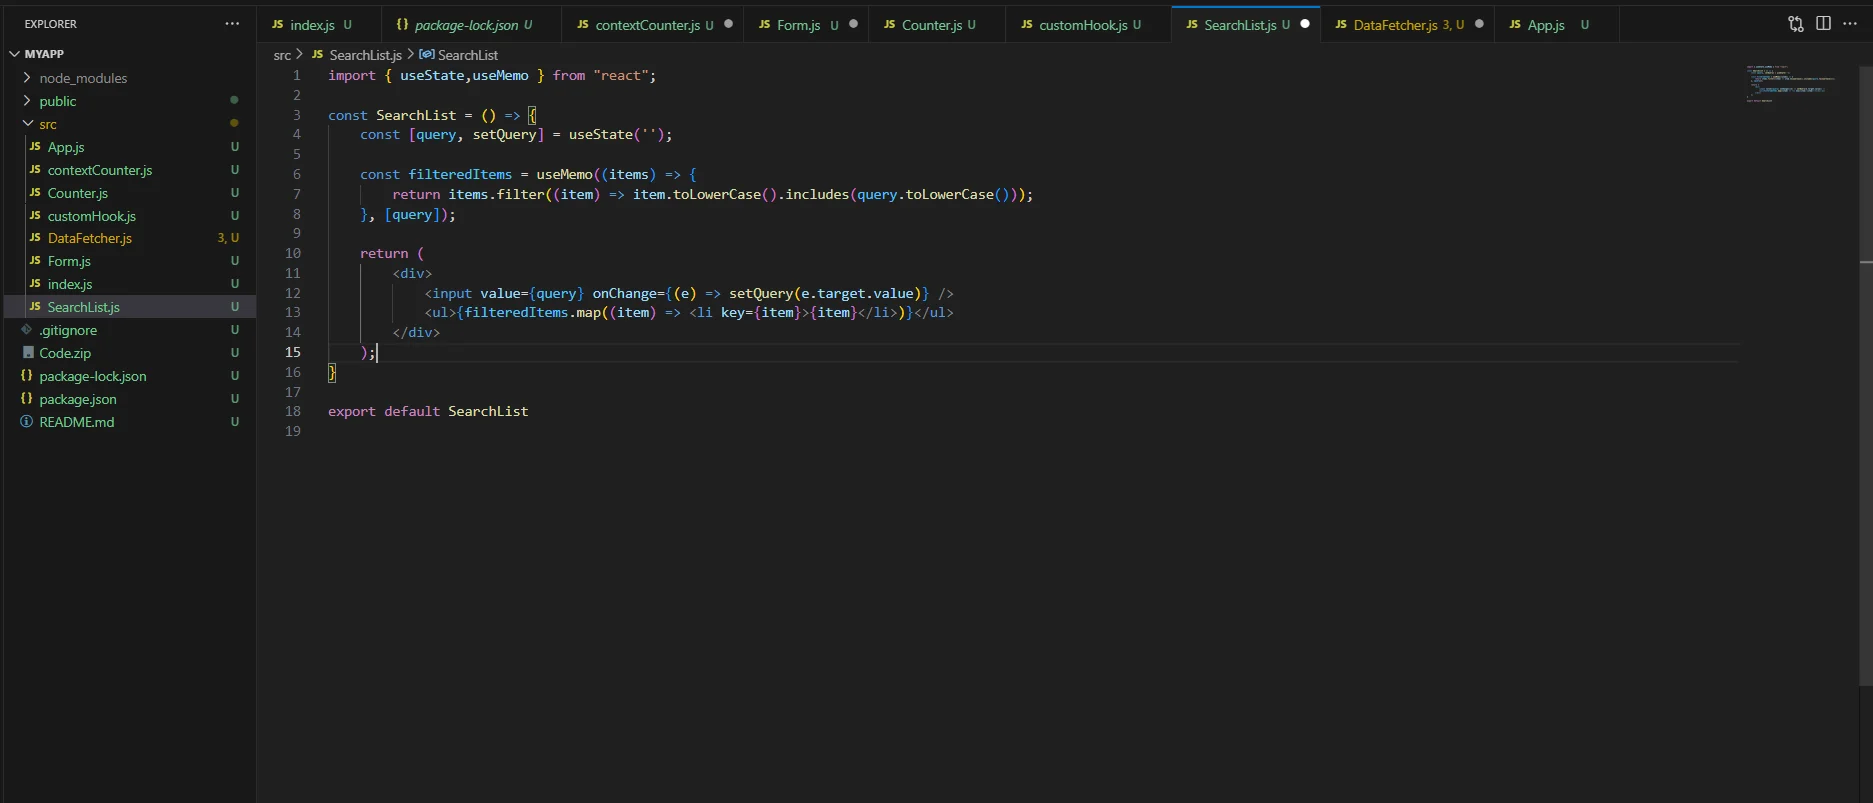The height and width of the screenshot is (803, 1873).
Task: Click the EXPLORER panel title
Action: (51, 24)
